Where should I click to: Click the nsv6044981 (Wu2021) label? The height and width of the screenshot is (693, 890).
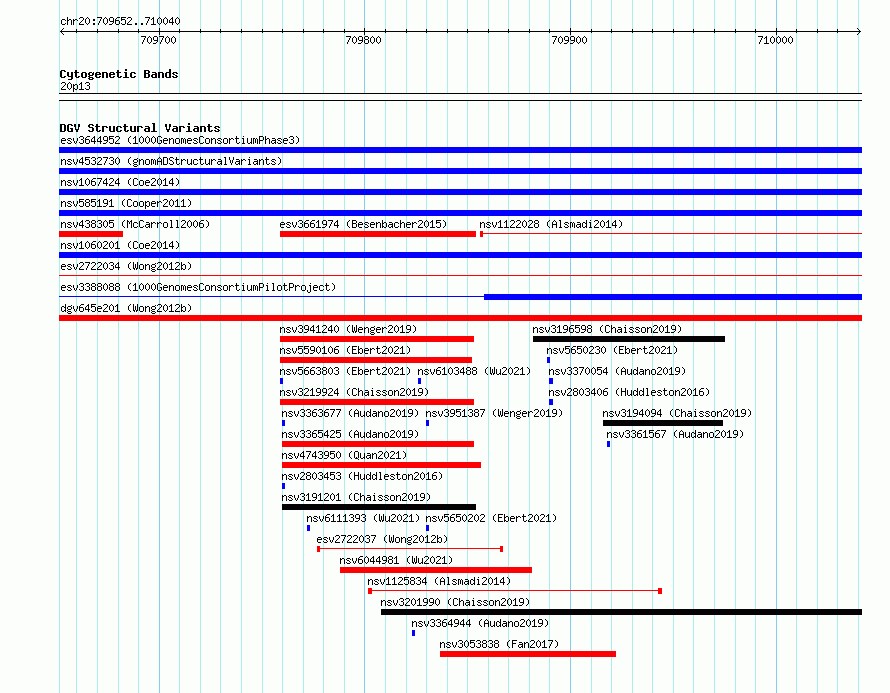tap(396, 560)
